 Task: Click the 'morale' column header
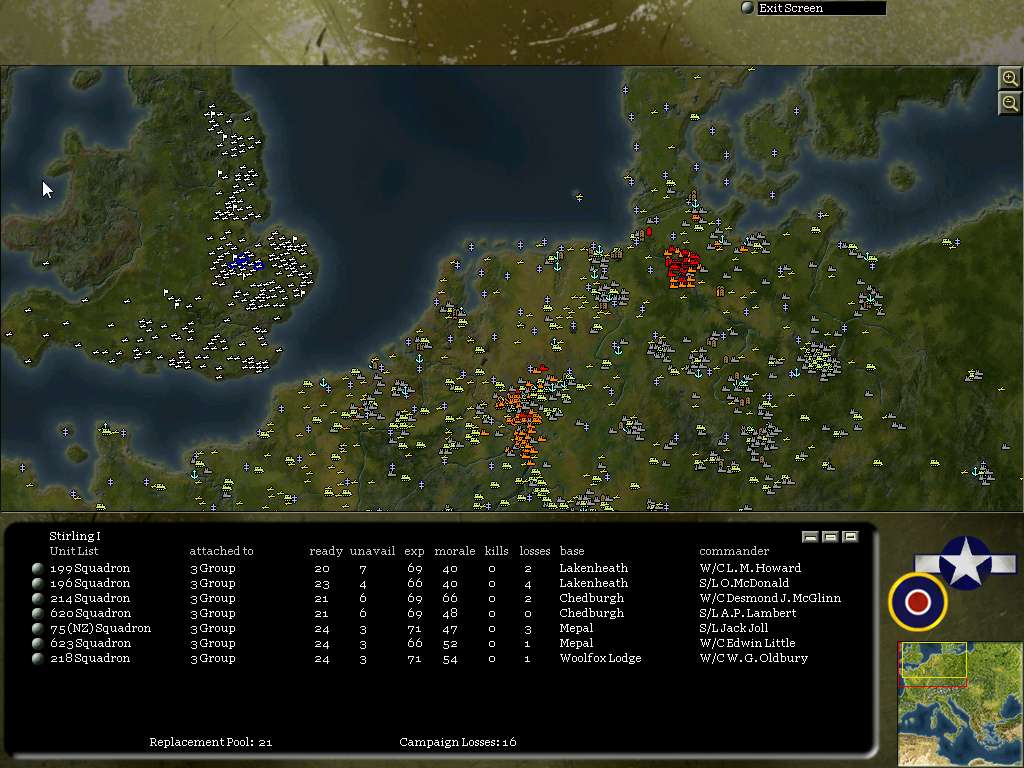(455, 551)
